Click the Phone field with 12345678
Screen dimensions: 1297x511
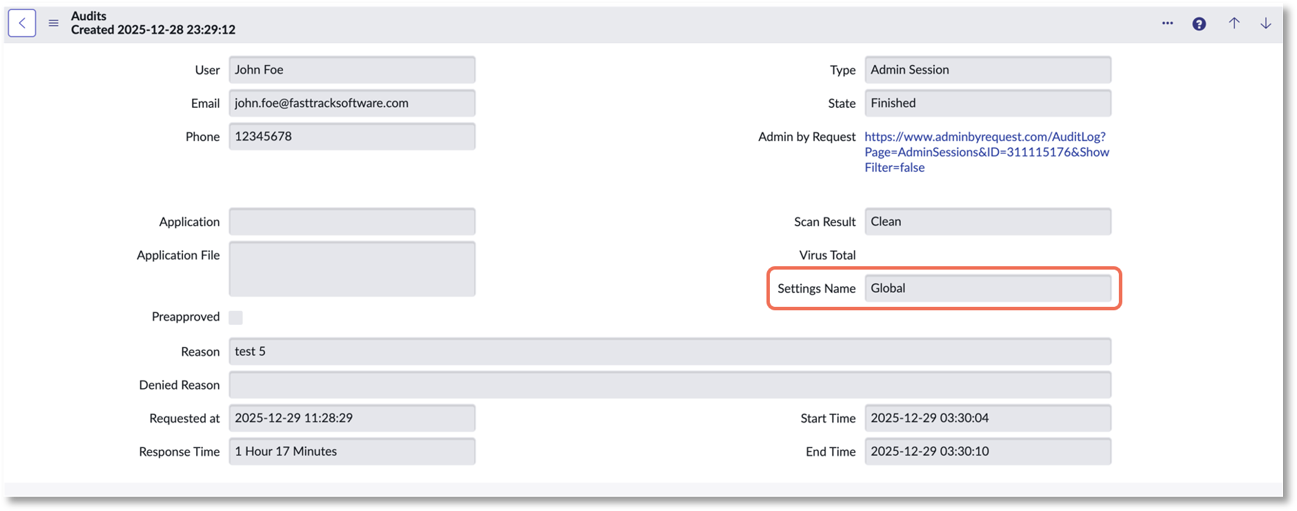(x=352, y=136)
